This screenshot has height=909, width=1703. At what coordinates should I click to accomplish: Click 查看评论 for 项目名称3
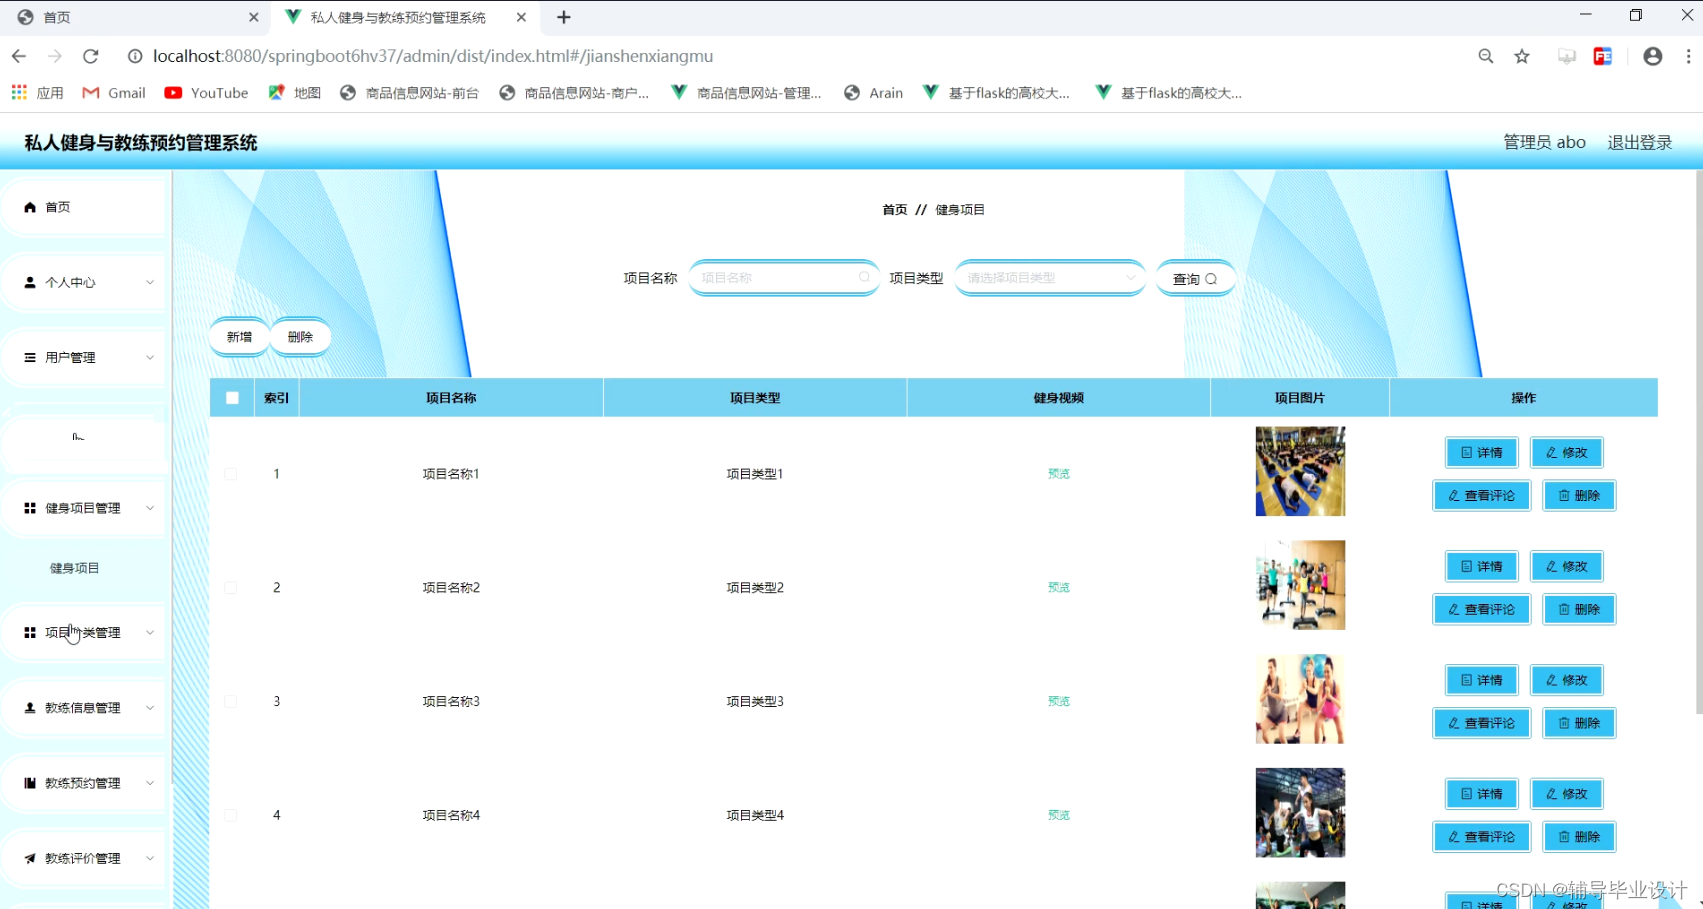coord(1481,723)
